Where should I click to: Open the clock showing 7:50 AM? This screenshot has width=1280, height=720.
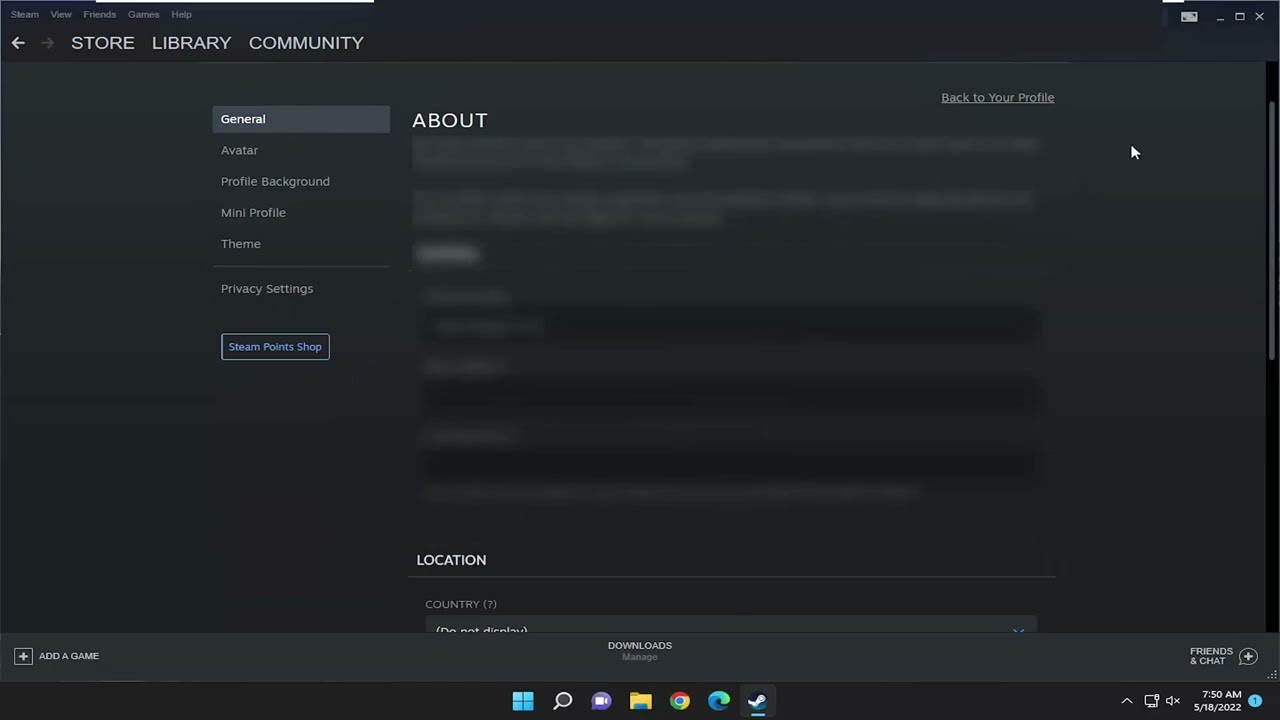[1219, 700]
